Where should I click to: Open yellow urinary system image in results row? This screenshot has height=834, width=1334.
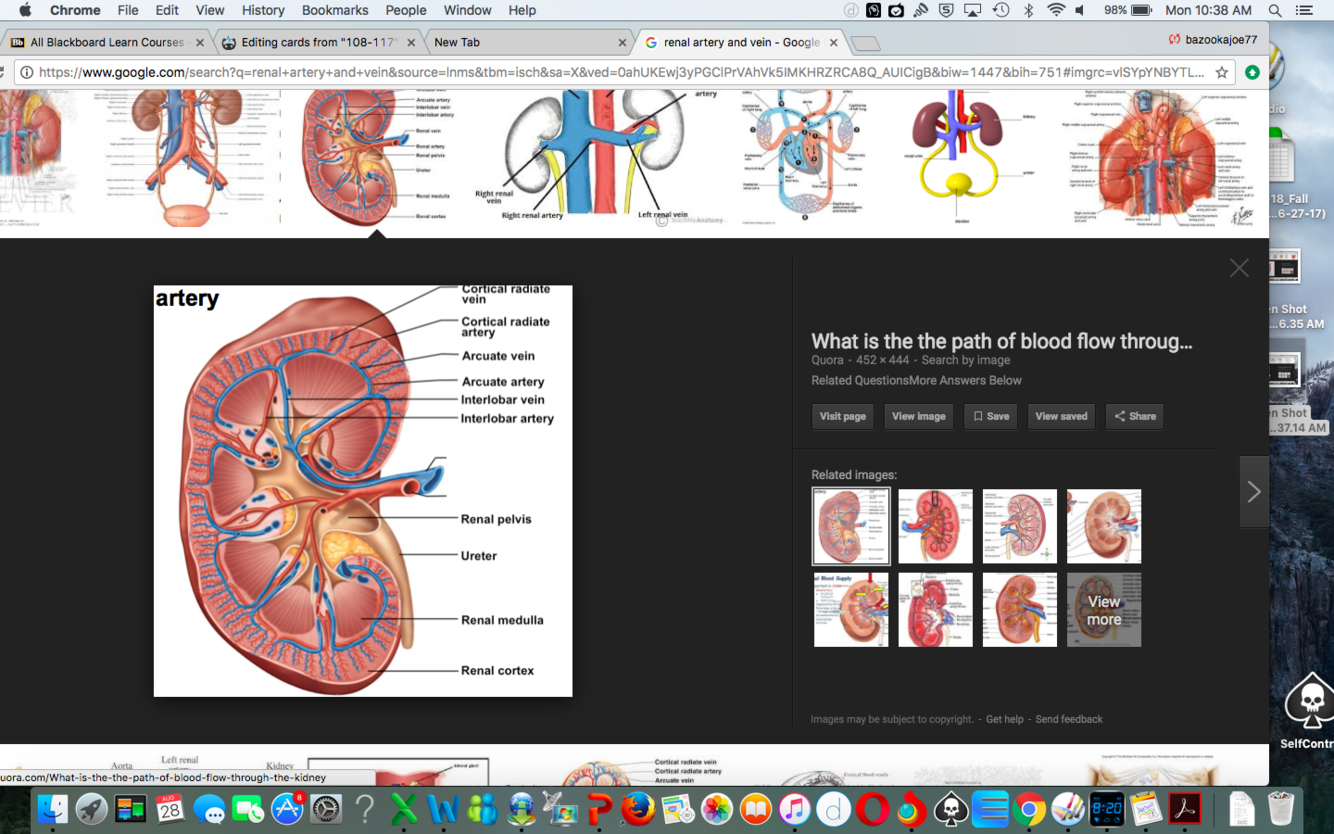coord(960,158)
